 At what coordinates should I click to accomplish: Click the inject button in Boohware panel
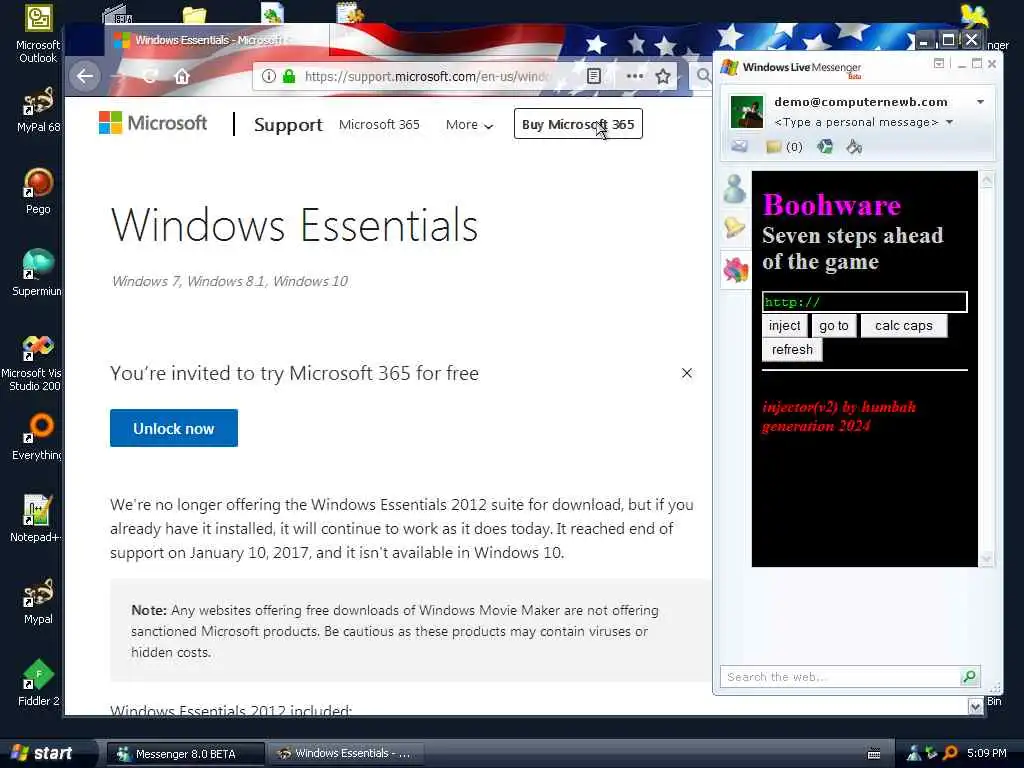coord(784,325)
